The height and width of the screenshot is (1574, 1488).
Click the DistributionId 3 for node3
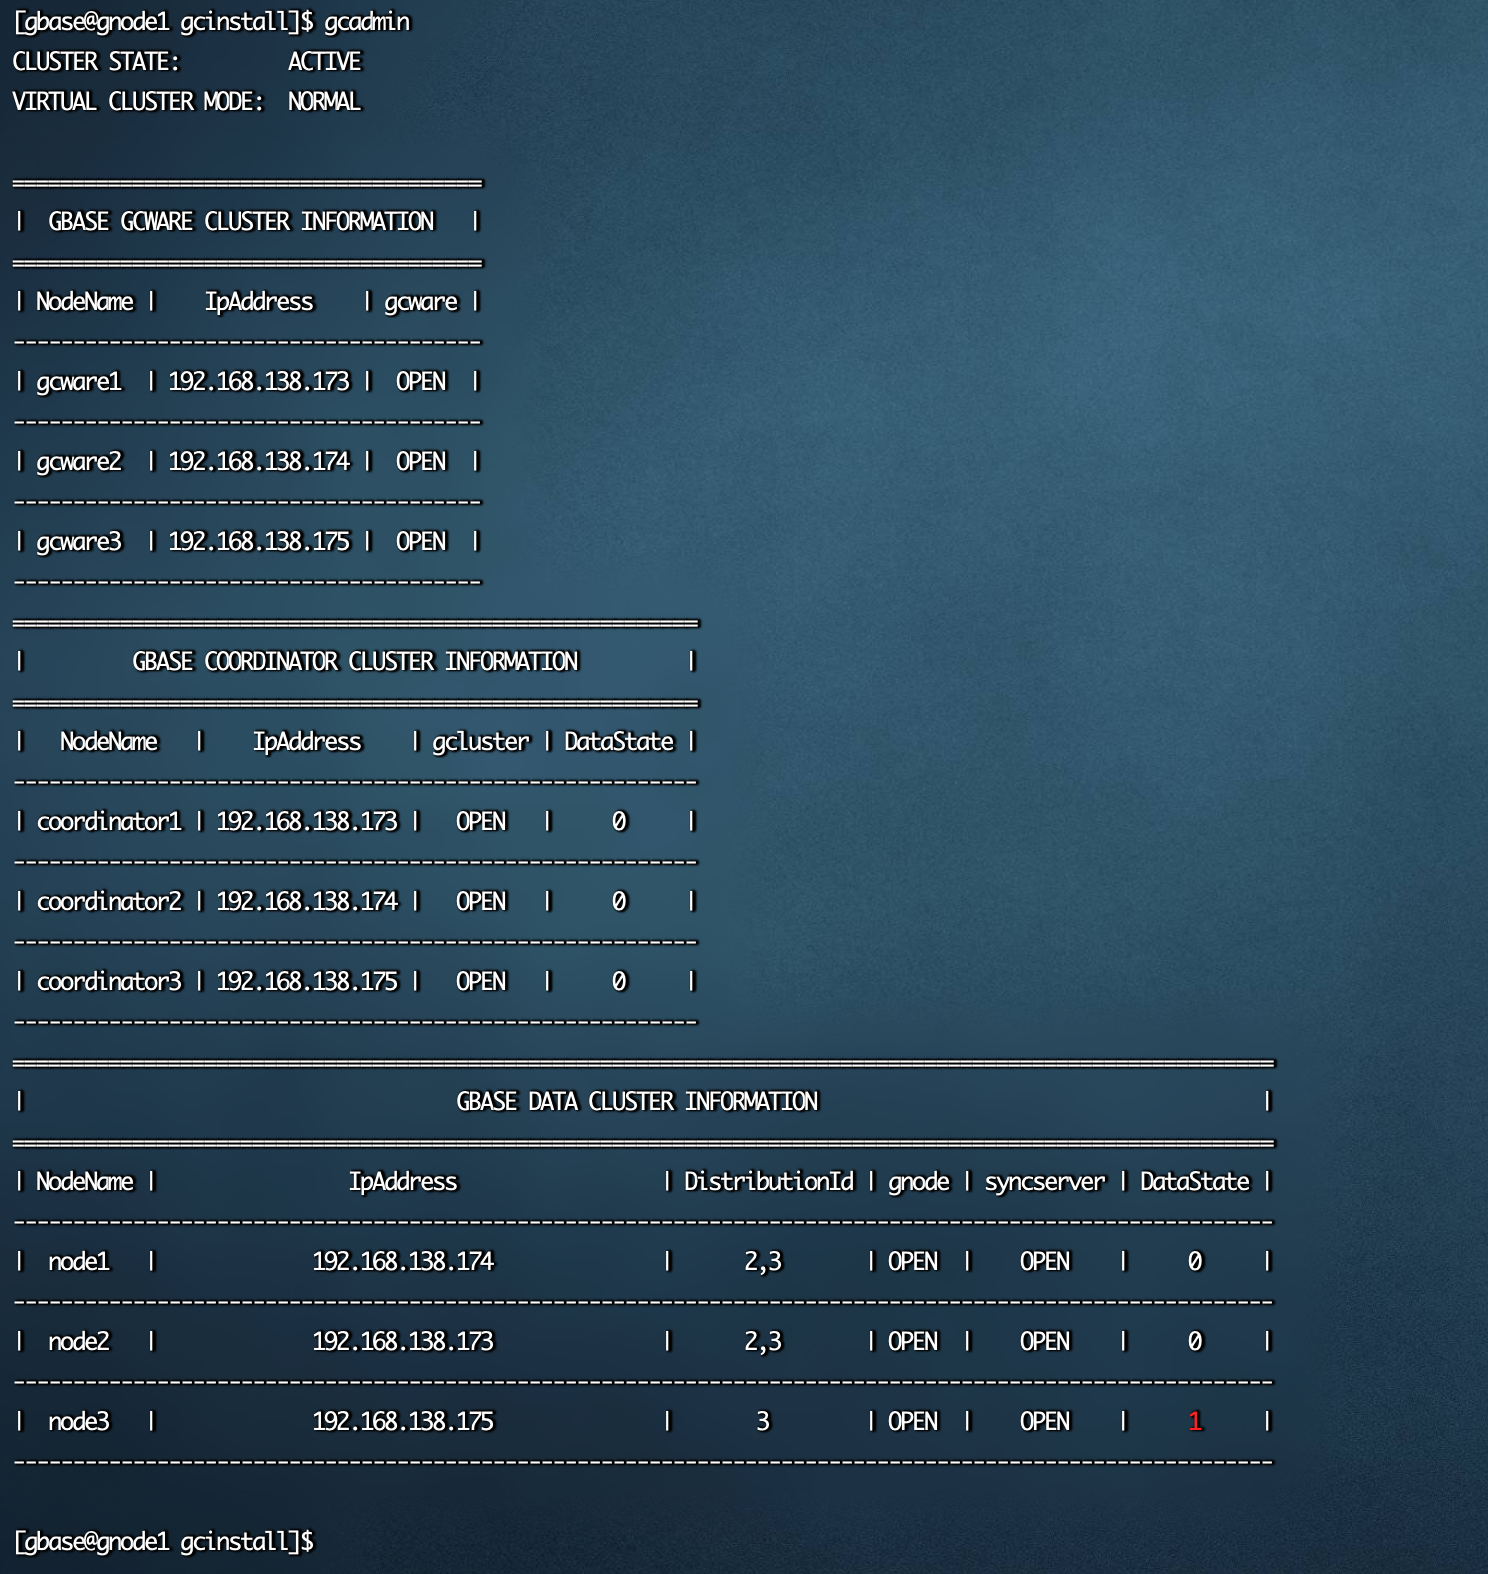(x=763, y=1422)
